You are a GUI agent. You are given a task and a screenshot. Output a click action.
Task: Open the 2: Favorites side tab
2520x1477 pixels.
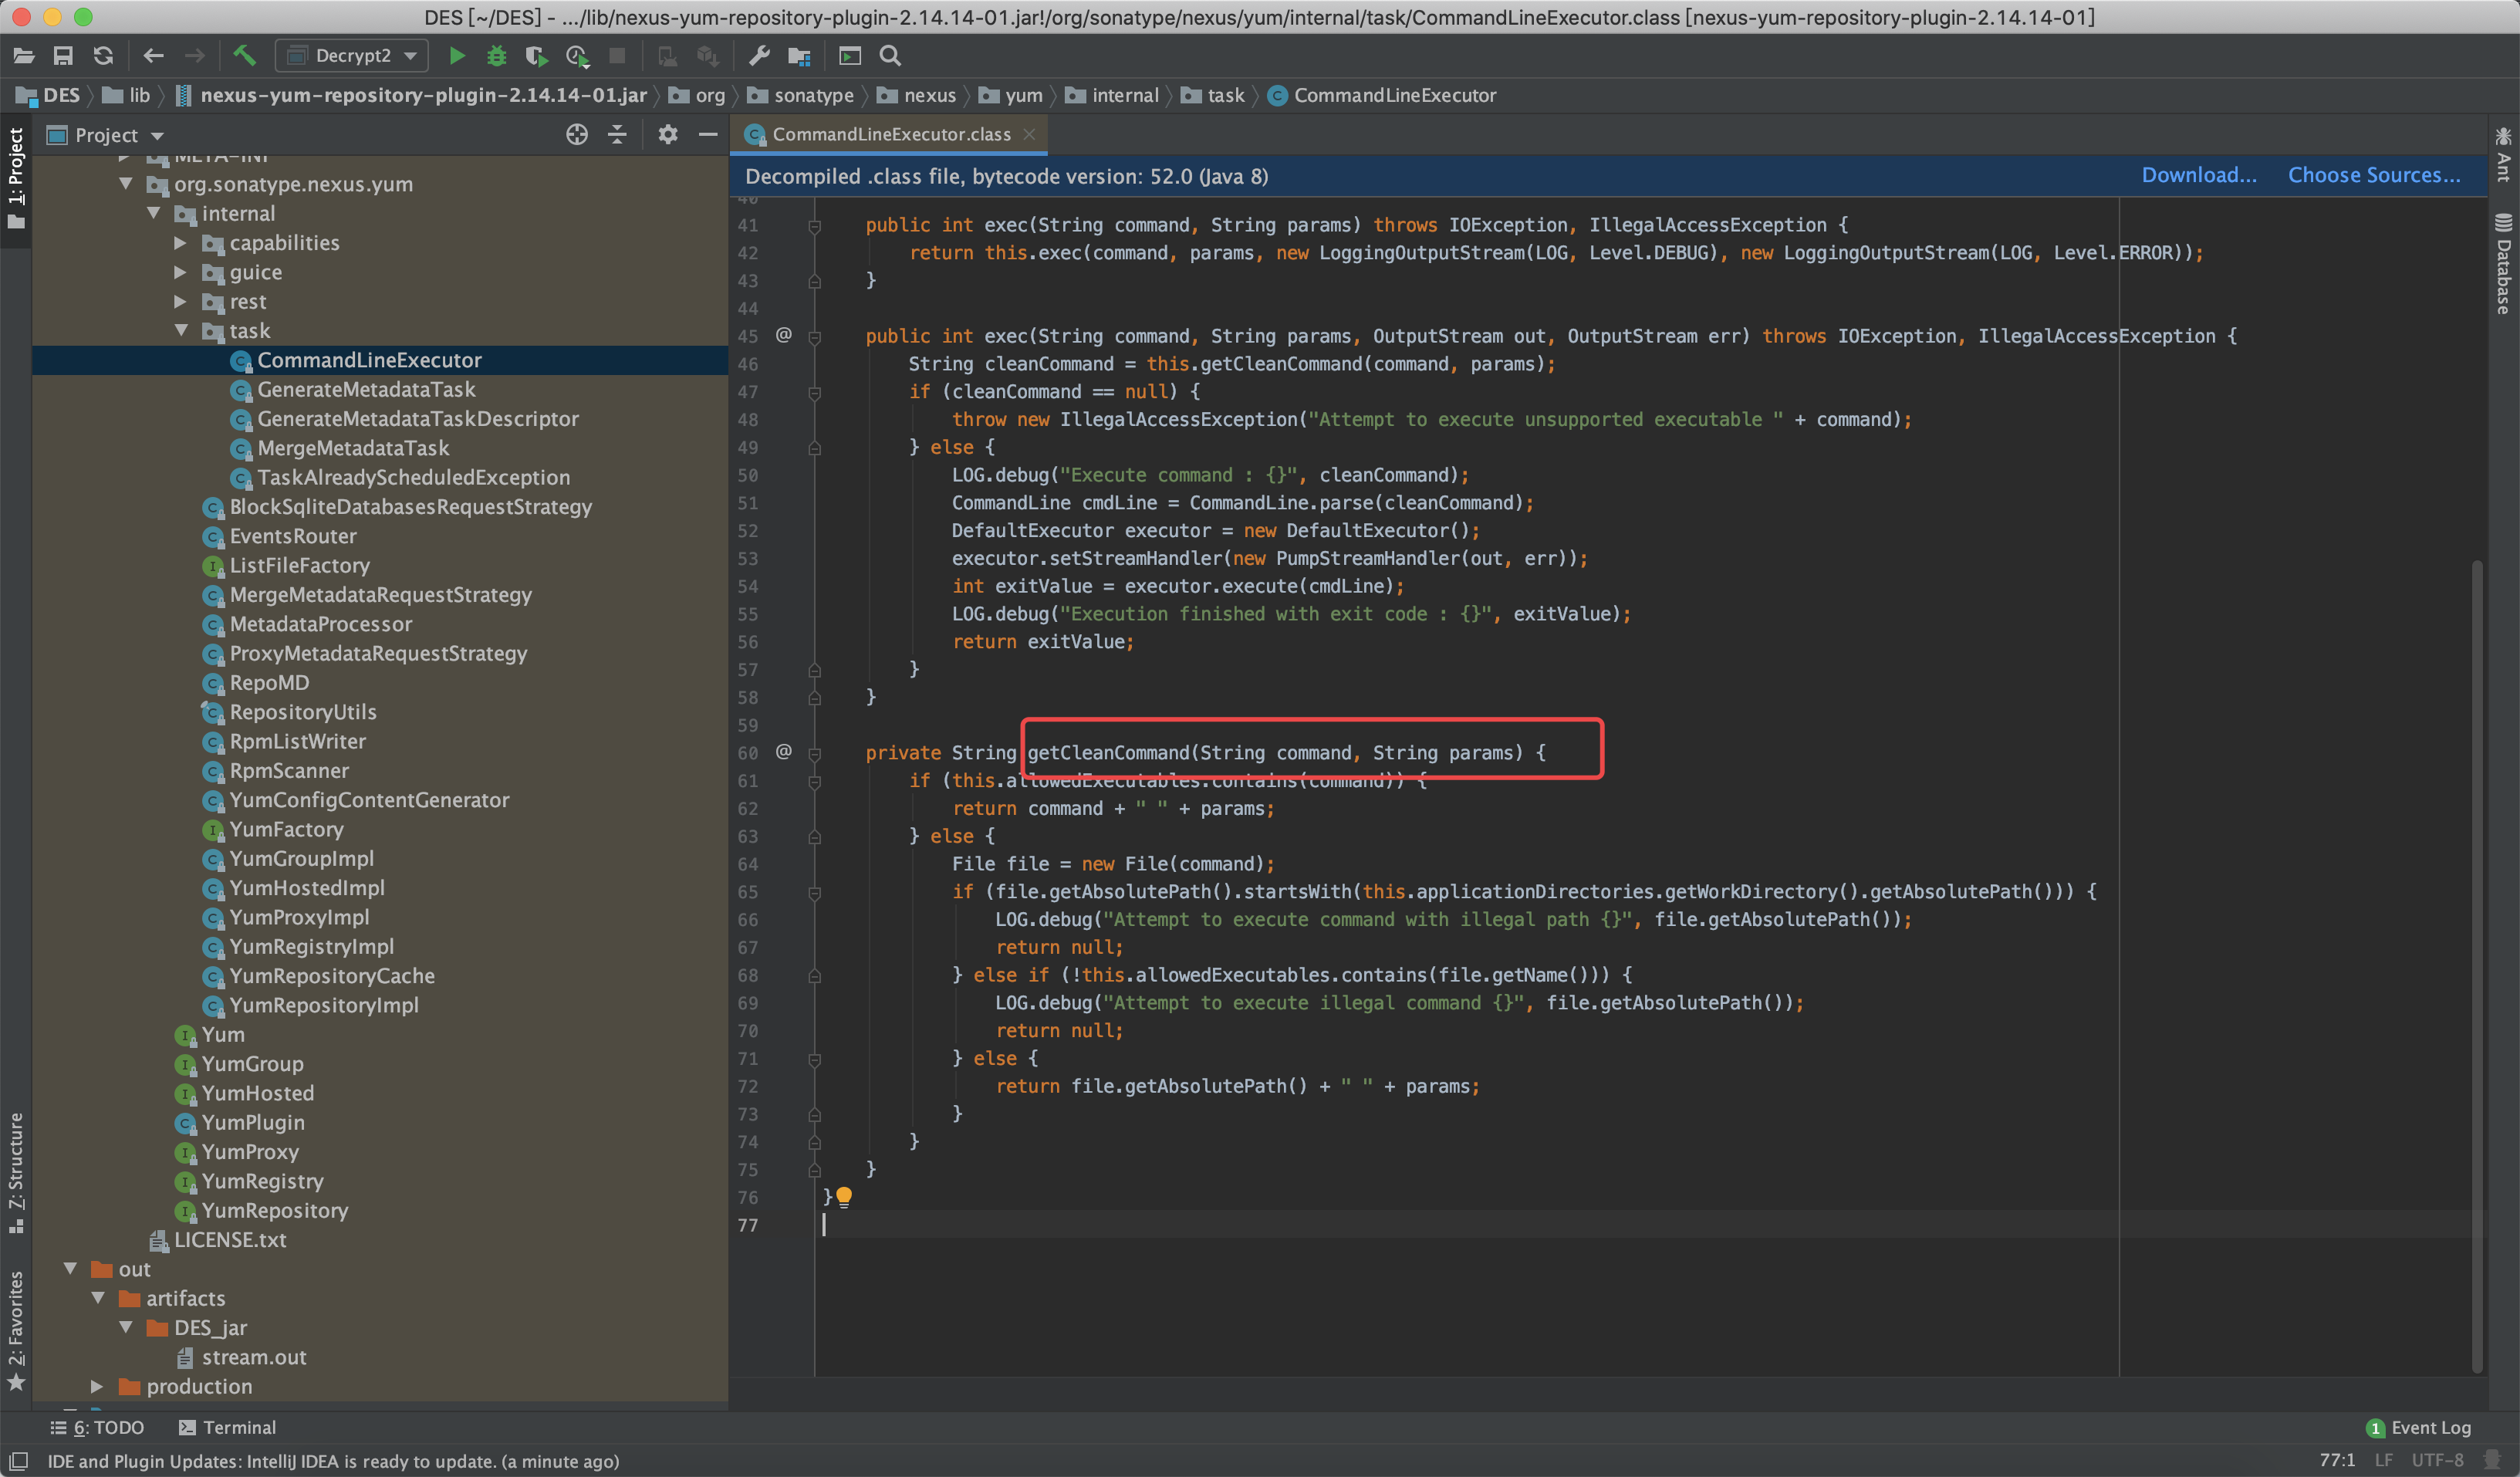[16, 1330]
